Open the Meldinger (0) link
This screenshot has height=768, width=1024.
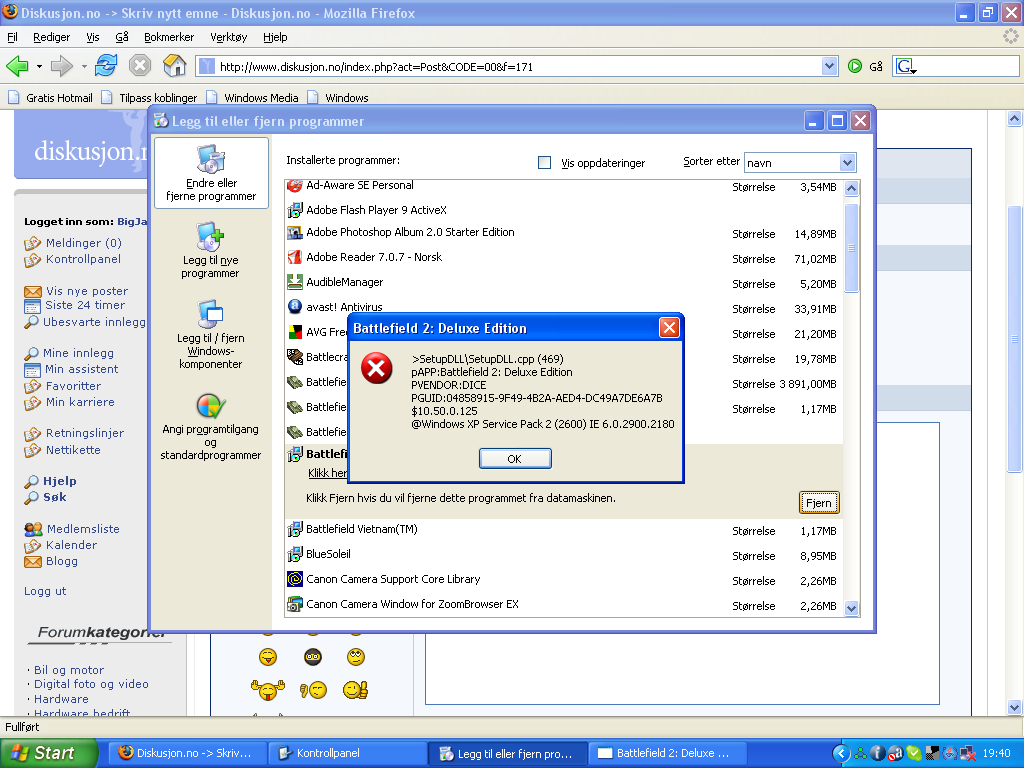pos(84,243)
